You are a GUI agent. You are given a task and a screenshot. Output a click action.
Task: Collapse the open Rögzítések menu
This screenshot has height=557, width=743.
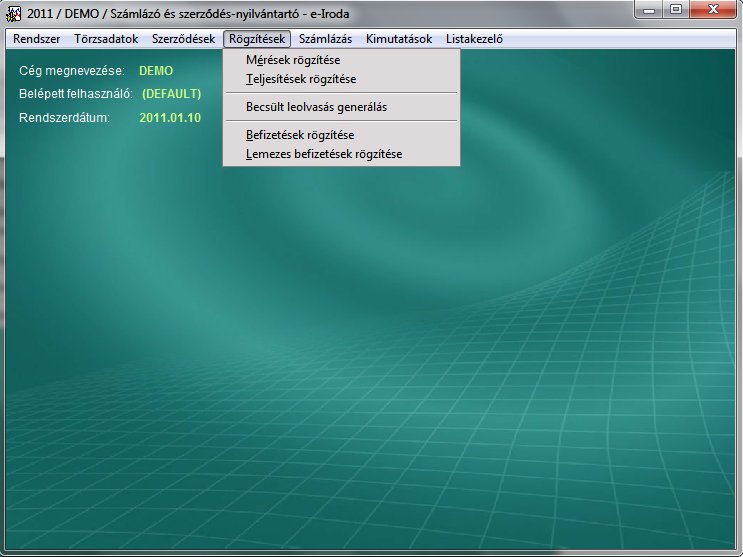[x=257, y=39]
